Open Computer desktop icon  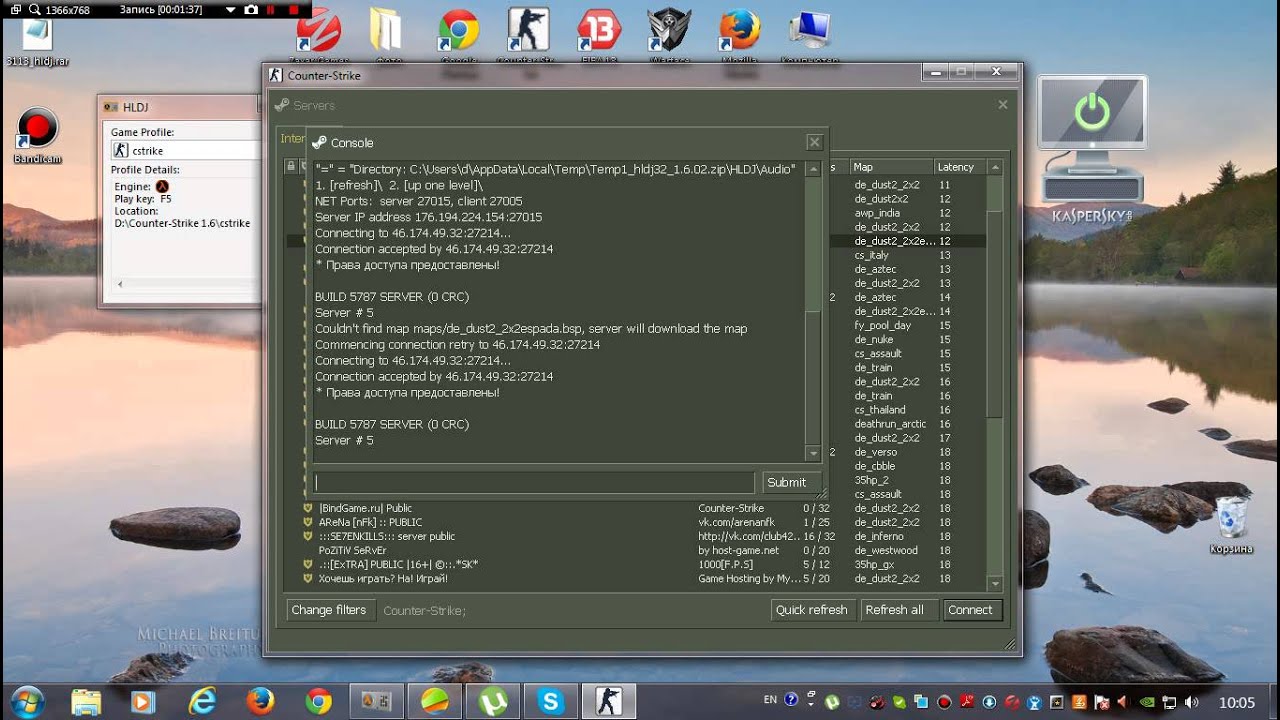coord(809,35)
